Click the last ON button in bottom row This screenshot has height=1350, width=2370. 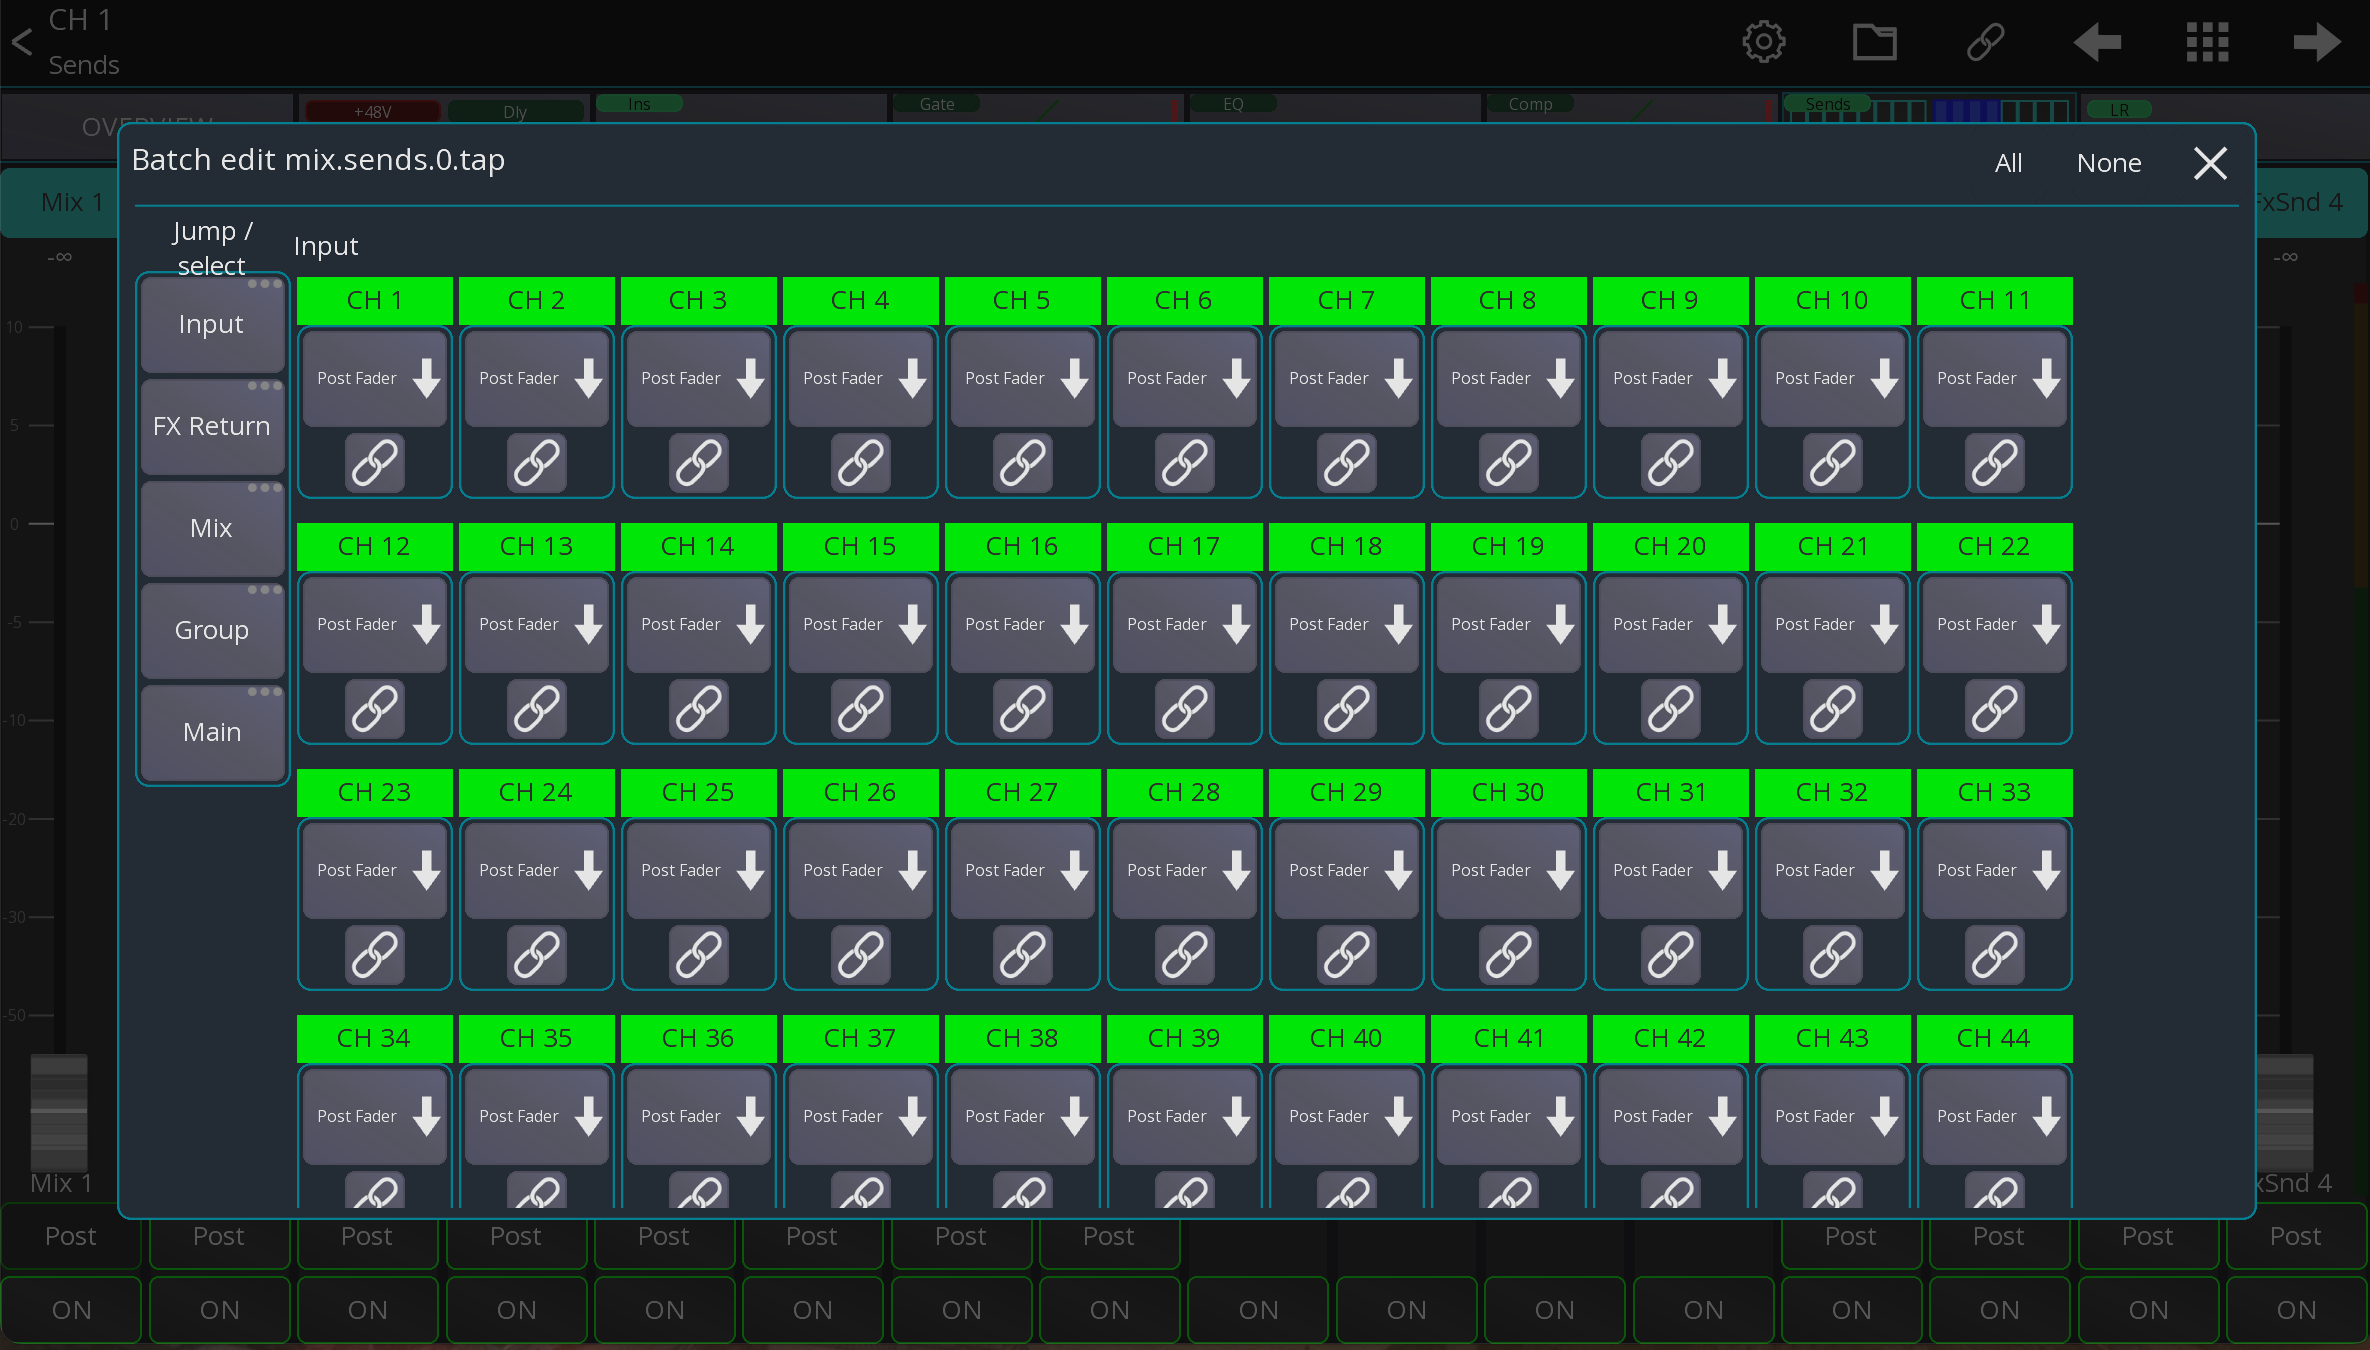point(2296,1311)
